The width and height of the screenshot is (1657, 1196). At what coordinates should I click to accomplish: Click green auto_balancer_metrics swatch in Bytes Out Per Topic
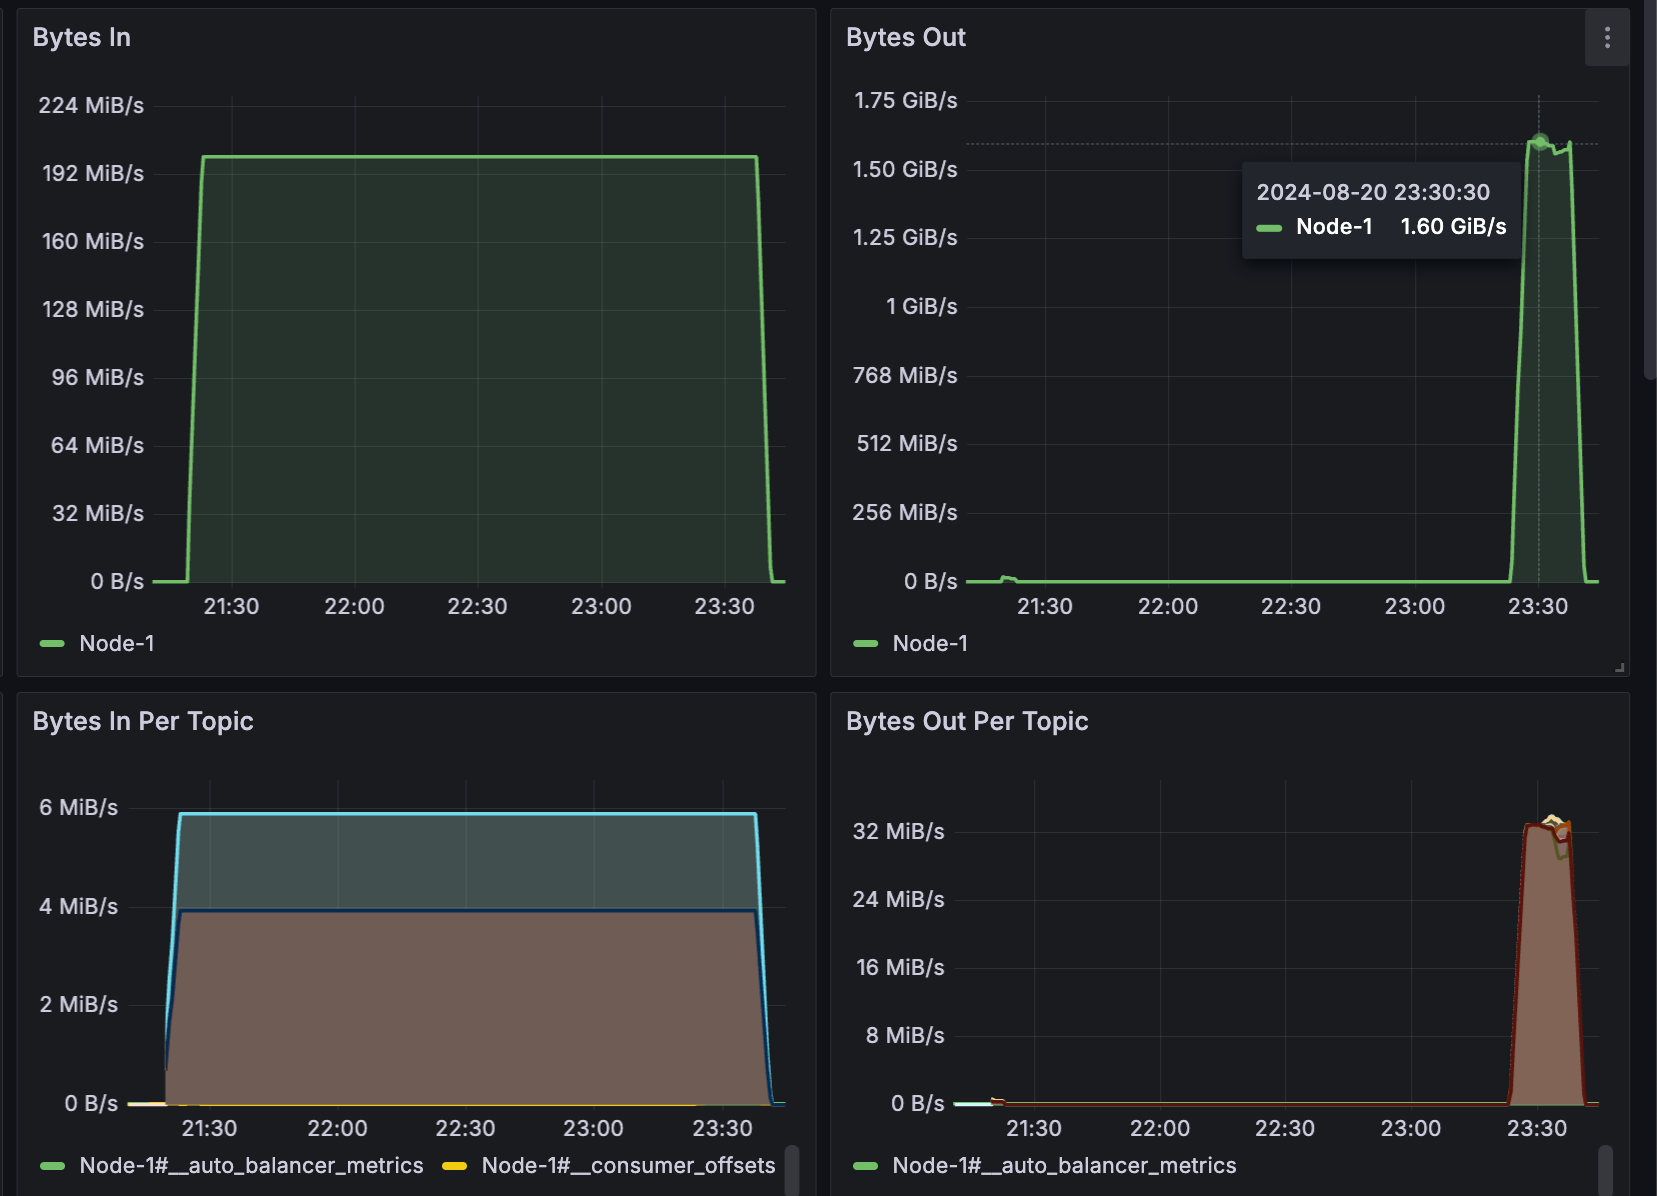pyautogui.click(x=865, y=1166)
